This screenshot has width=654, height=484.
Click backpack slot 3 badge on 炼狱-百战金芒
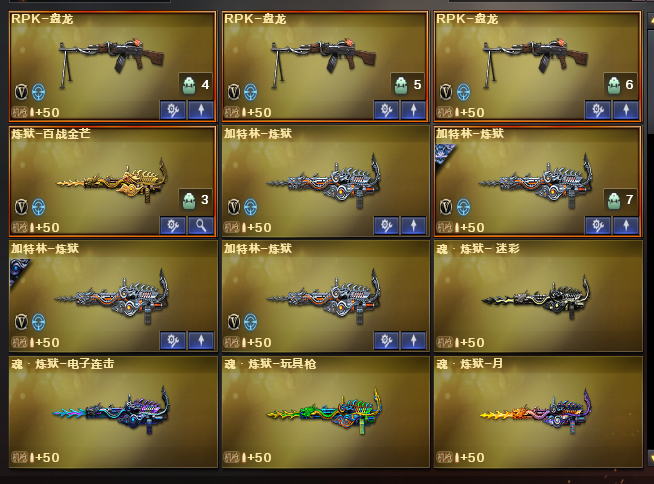point(196,200)
